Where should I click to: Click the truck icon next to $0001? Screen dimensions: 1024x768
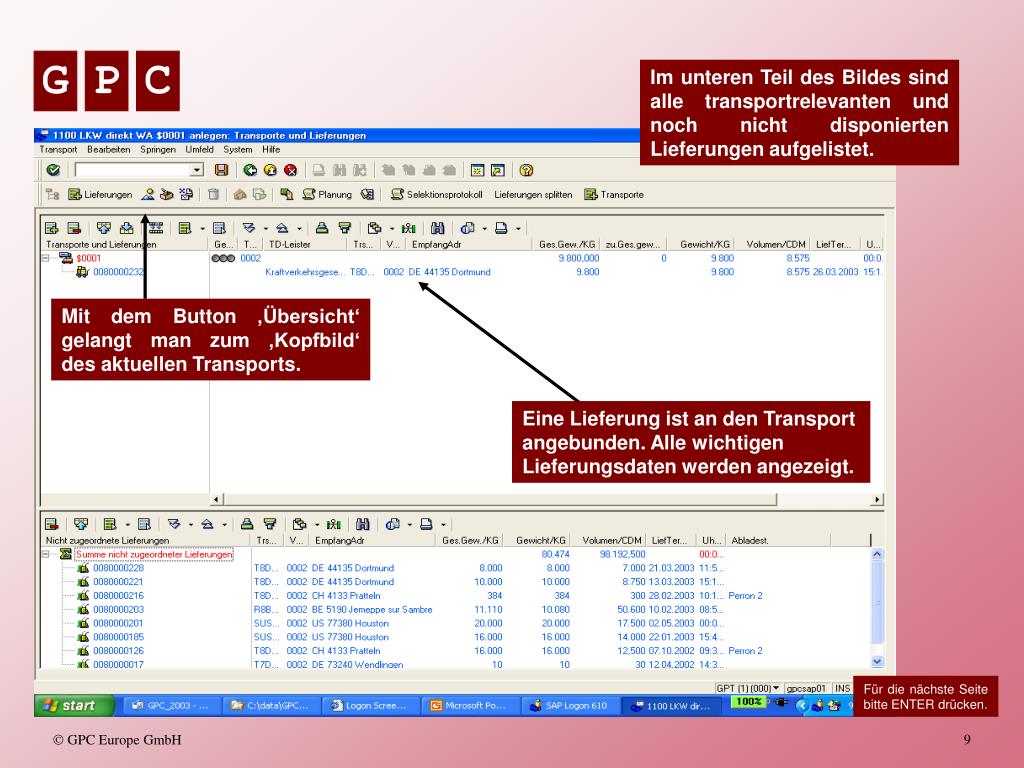[66, 258]
